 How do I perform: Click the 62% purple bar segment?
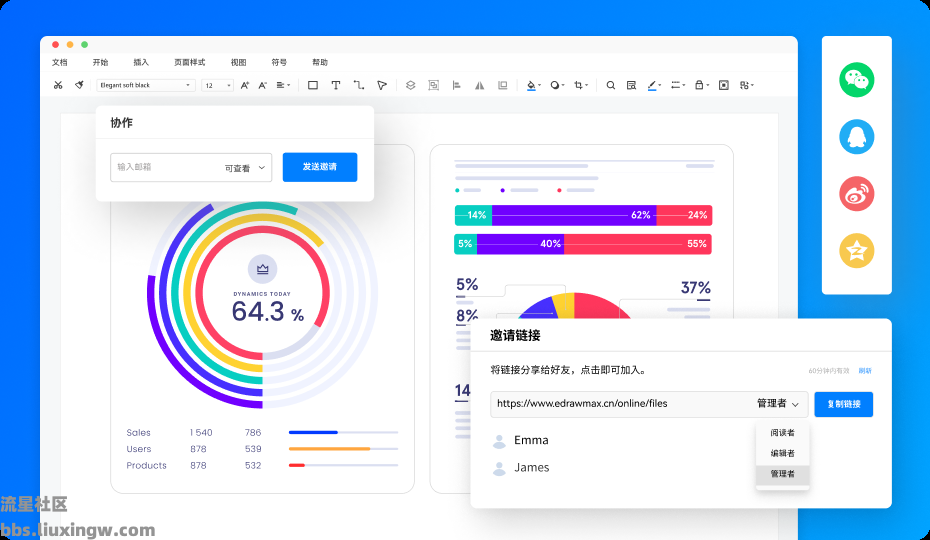point(574,215)
